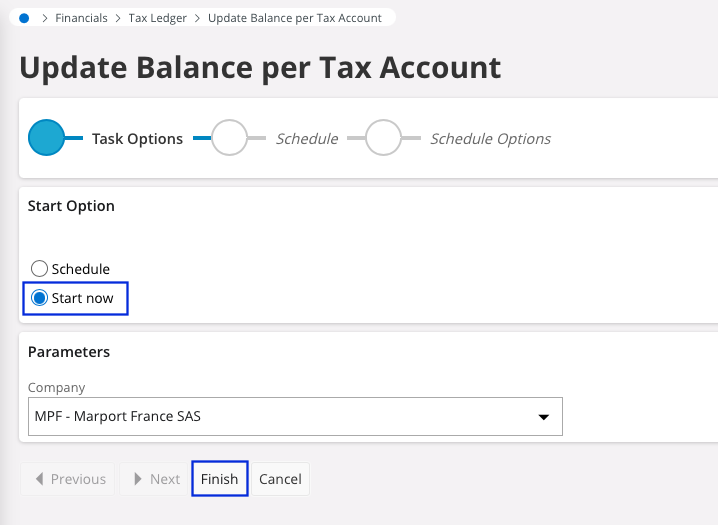The height and width of the screenshot is (525, 718).
Task: Click the Schedule Options step label
Action: (x=490, y=139)
